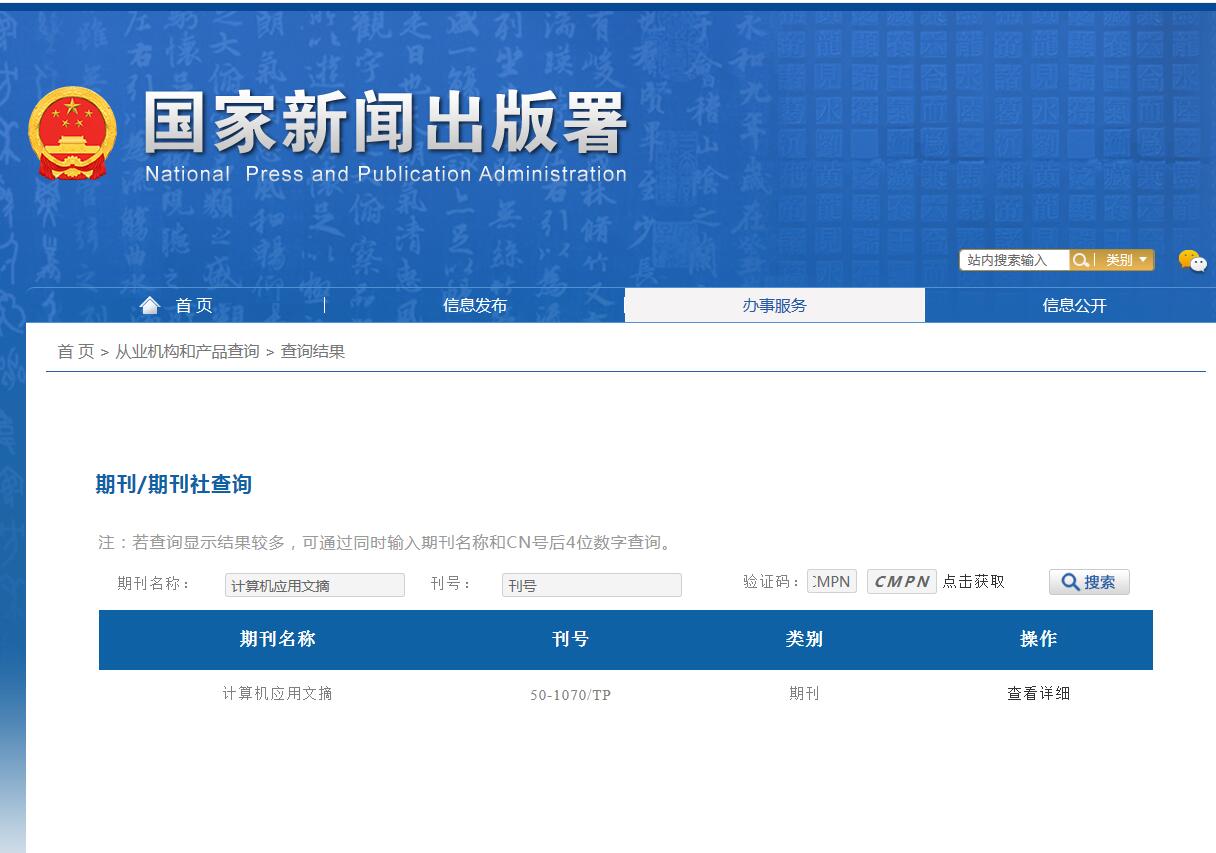
Task: Click the 期刊名称 journal name input field
Action: pos(314,585)
